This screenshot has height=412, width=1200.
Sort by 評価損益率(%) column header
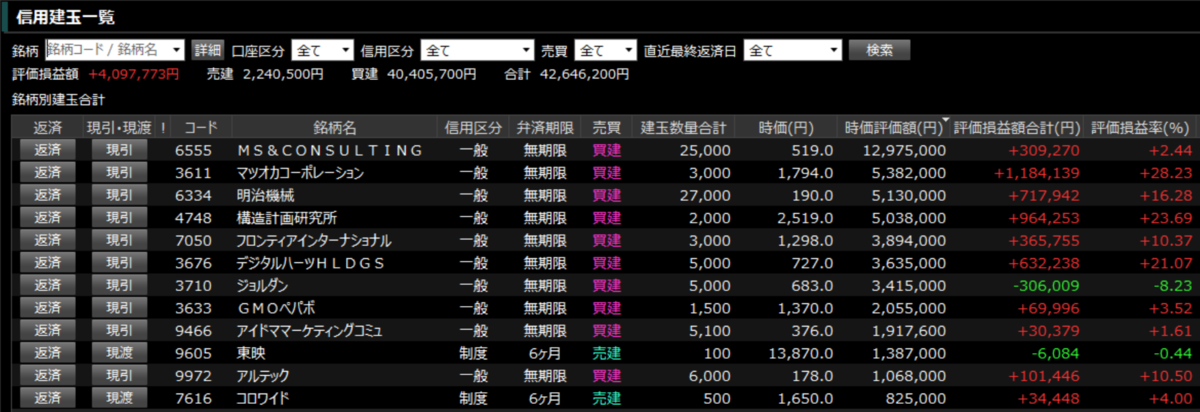[1140, 127]
